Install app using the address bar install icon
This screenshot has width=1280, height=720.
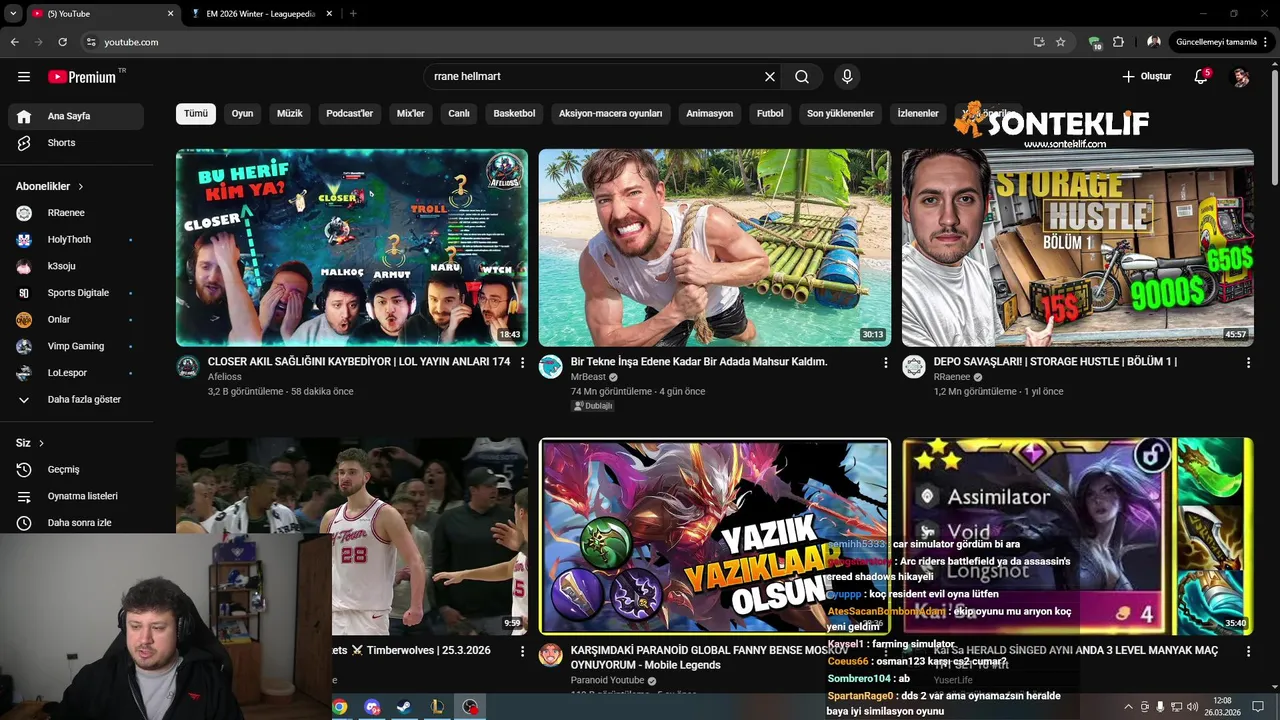[1039, 42]
